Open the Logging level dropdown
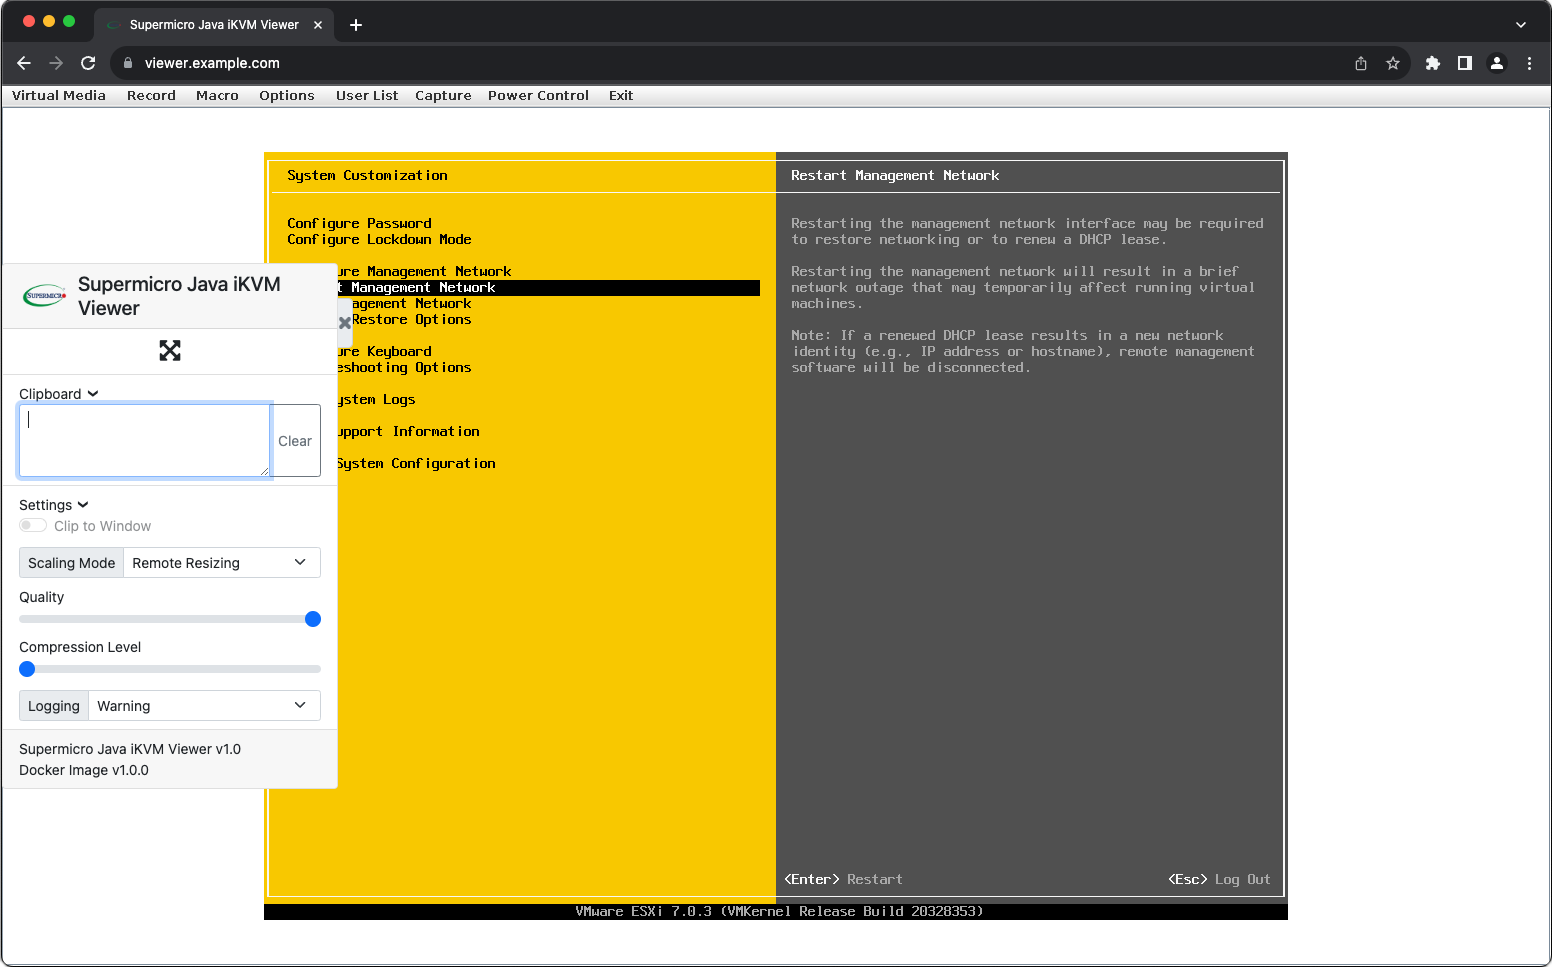Viewport: 1552px width, 967px height. (x=203, y=706)
